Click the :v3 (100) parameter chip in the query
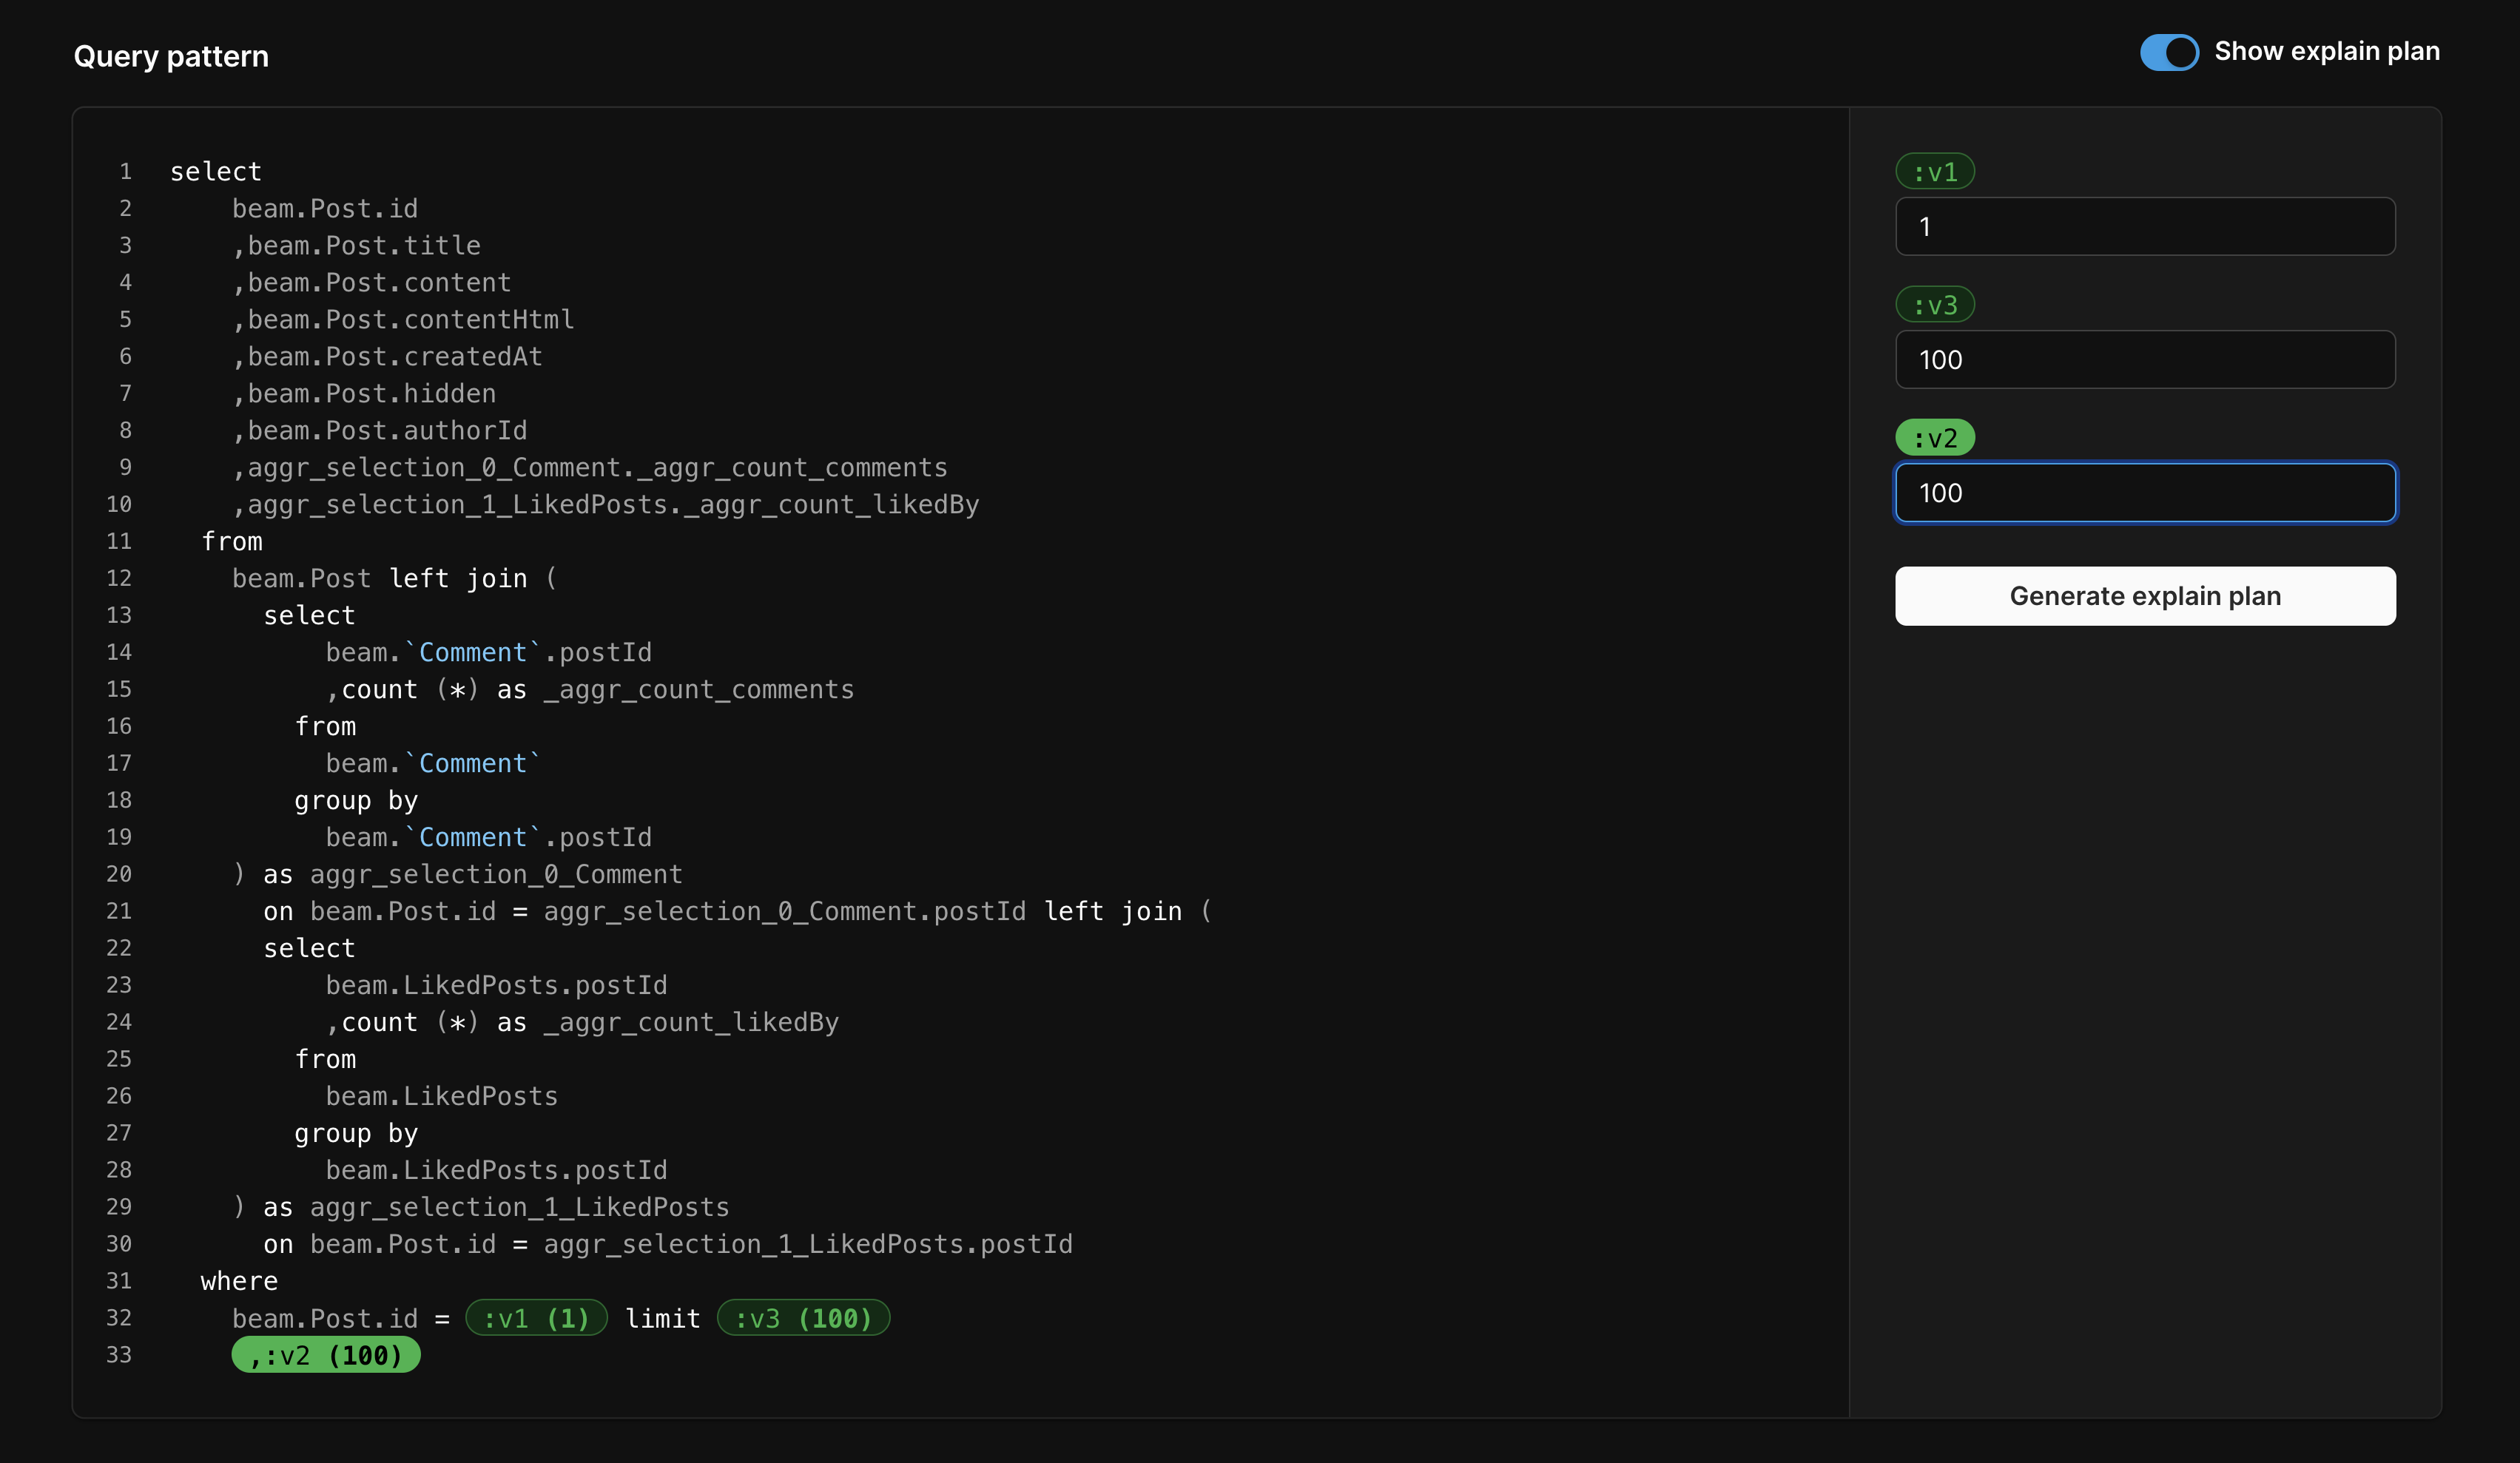2520x1463 pixels. click(x=803, y=1318)
